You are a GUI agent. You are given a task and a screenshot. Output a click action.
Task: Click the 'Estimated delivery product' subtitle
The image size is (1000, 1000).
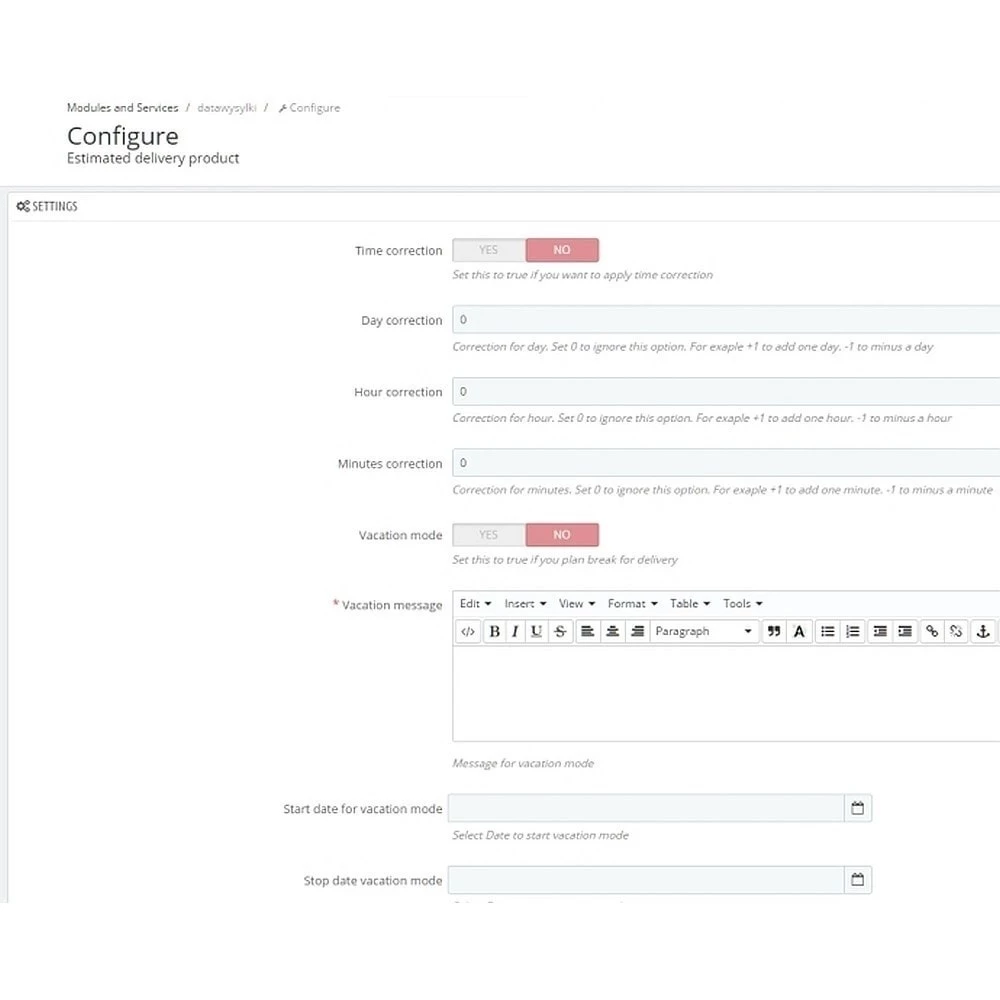[153, 158]
